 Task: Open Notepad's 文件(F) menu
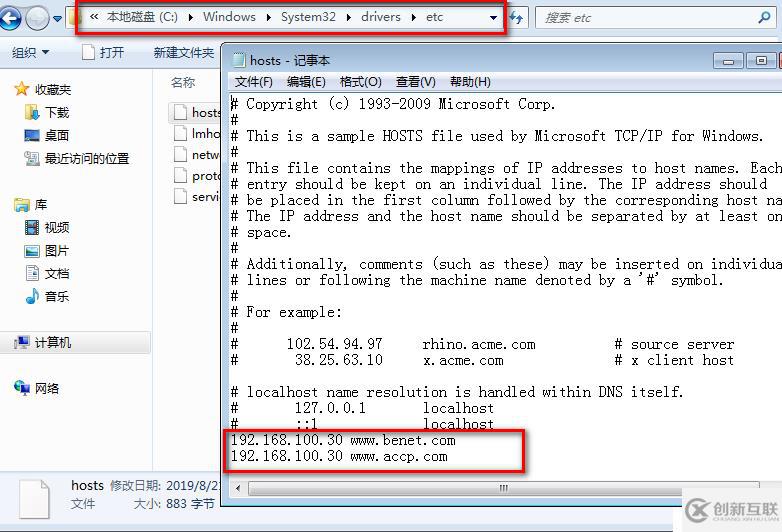pyautogui.click(x=254, y=82)
